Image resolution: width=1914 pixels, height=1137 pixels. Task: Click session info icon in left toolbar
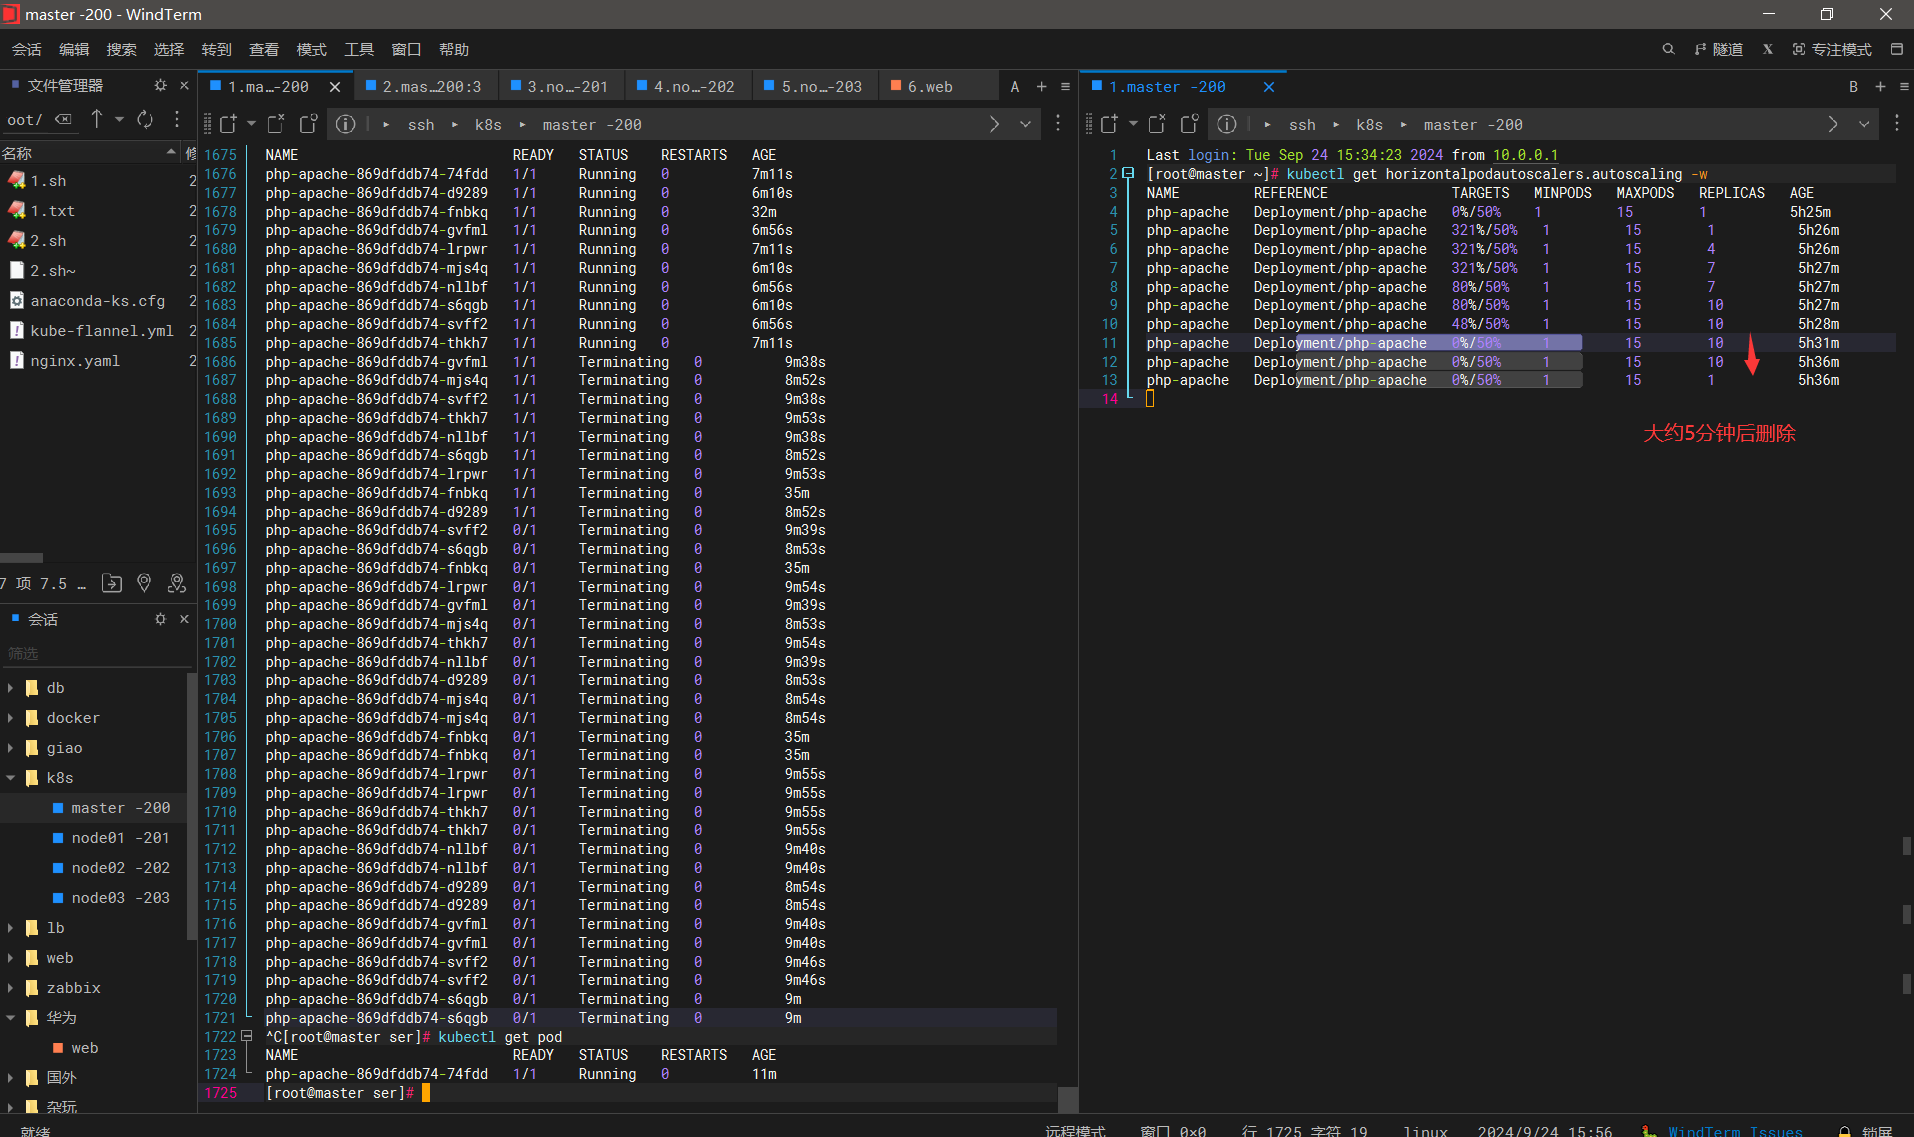(x=345, y=124)
